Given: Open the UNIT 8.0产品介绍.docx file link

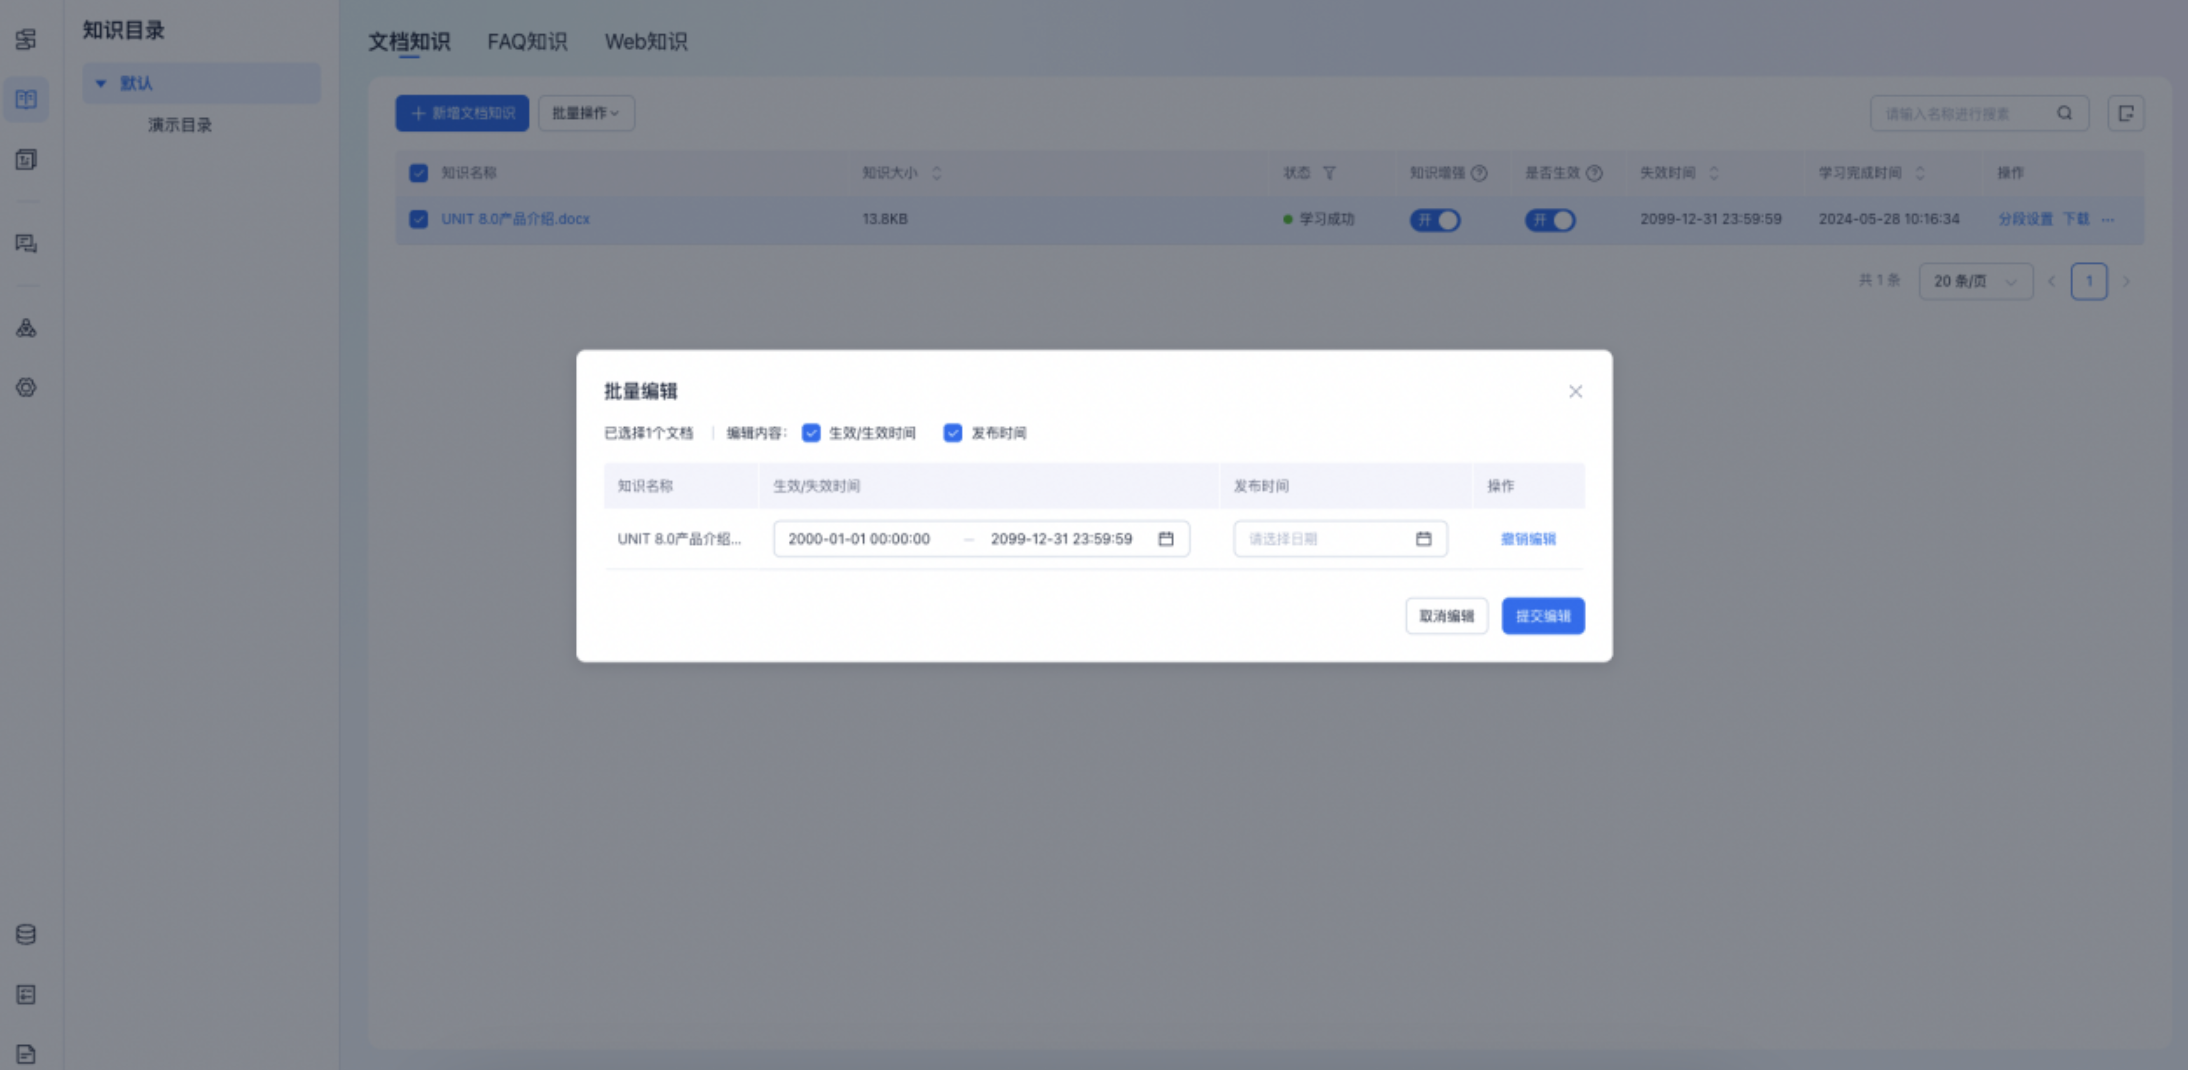Looking at the screenshot, I should (x=516, y=219).
